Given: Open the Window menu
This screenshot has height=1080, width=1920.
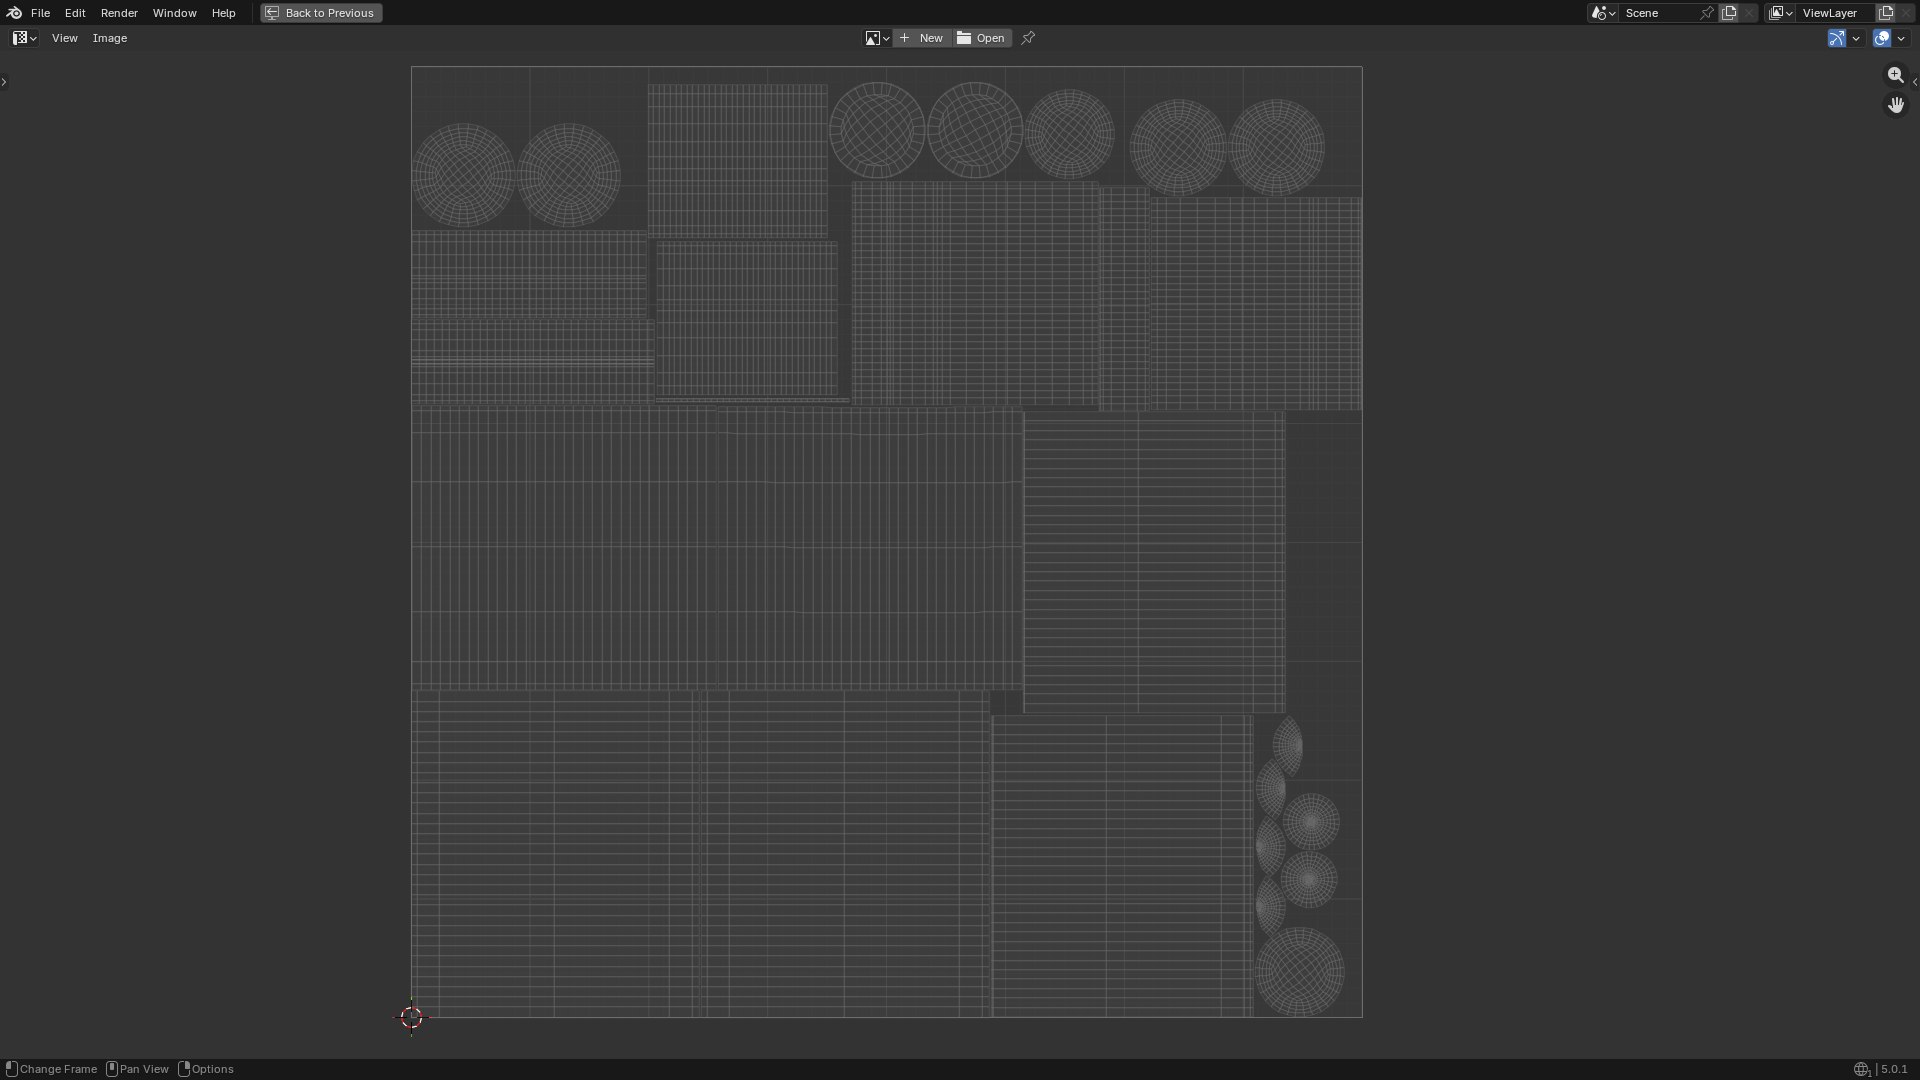Looking at the screenshot, I should pyautogui.click(x=174, y=13).
